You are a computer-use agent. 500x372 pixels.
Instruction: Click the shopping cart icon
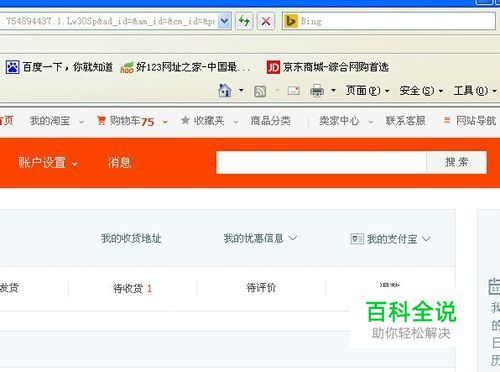[101, 120]
